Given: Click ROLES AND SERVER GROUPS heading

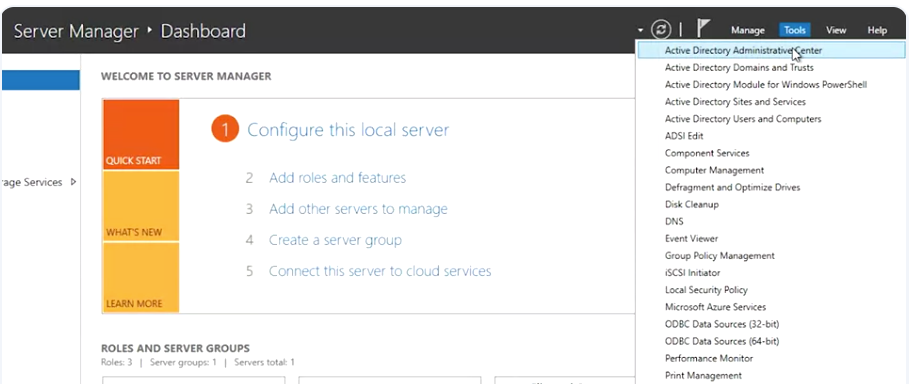Looking at the screenshot, I should [175, 349].
